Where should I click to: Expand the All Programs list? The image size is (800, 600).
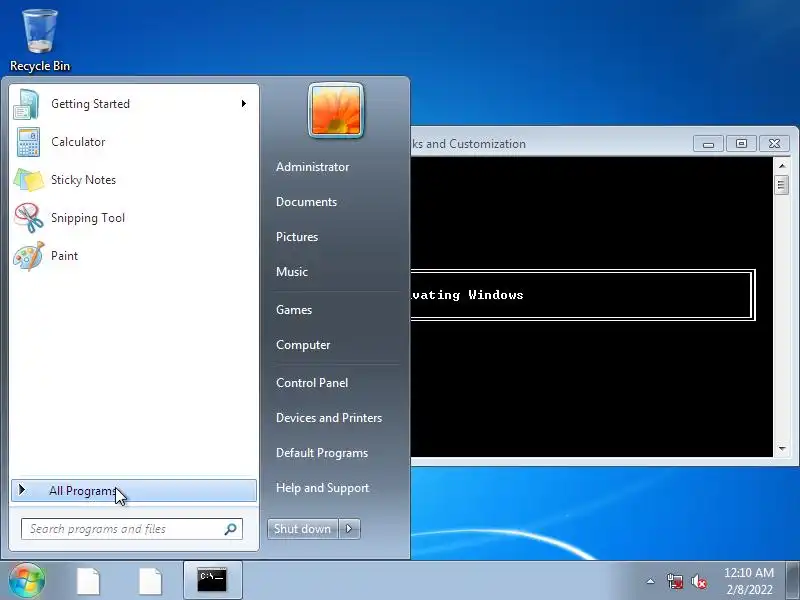[134, 490]
